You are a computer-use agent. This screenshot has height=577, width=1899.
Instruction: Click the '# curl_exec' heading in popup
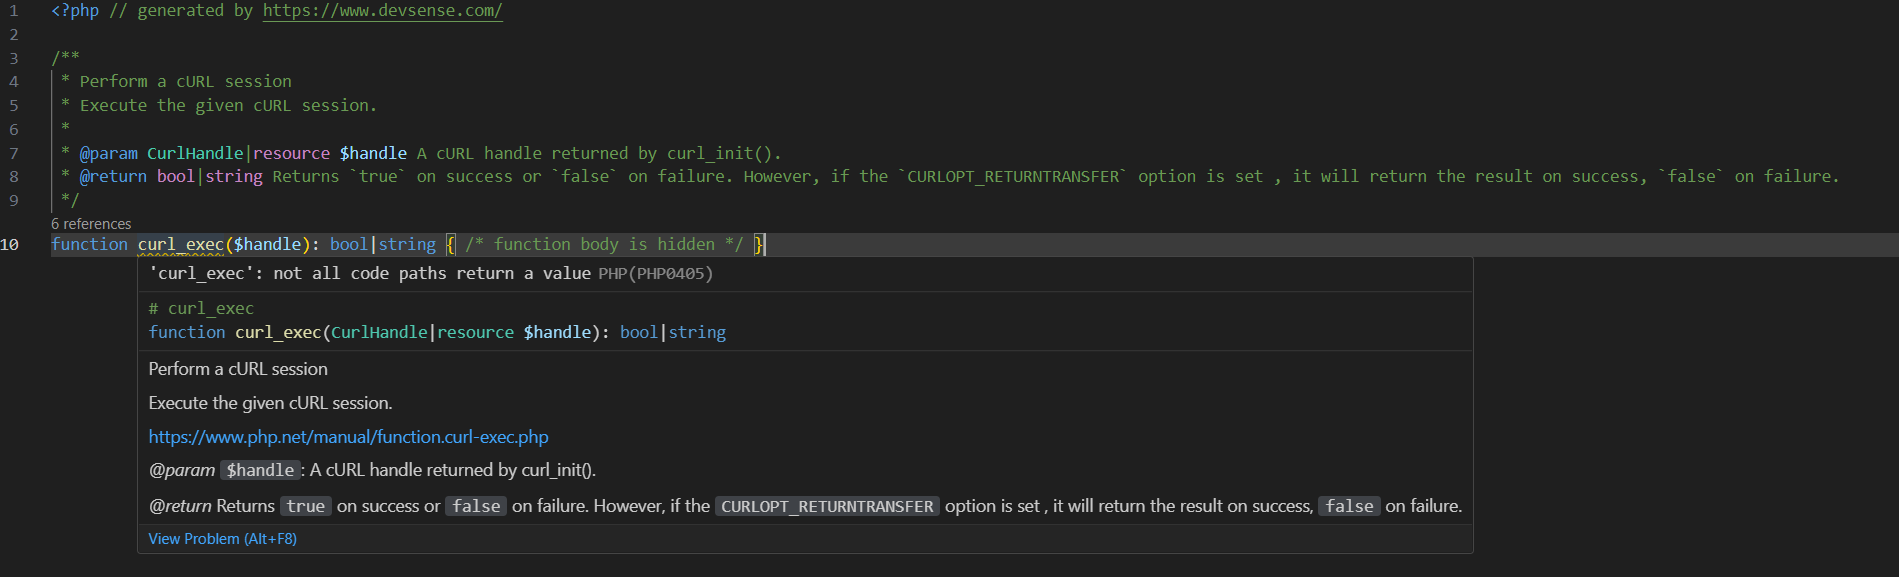[x=201, y=309]
